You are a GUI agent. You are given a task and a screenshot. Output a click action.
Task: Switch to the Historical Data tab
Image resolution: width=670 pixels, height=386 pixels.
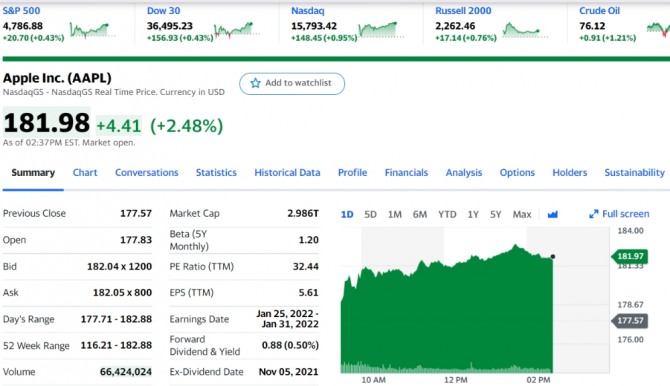coord(287,173)
